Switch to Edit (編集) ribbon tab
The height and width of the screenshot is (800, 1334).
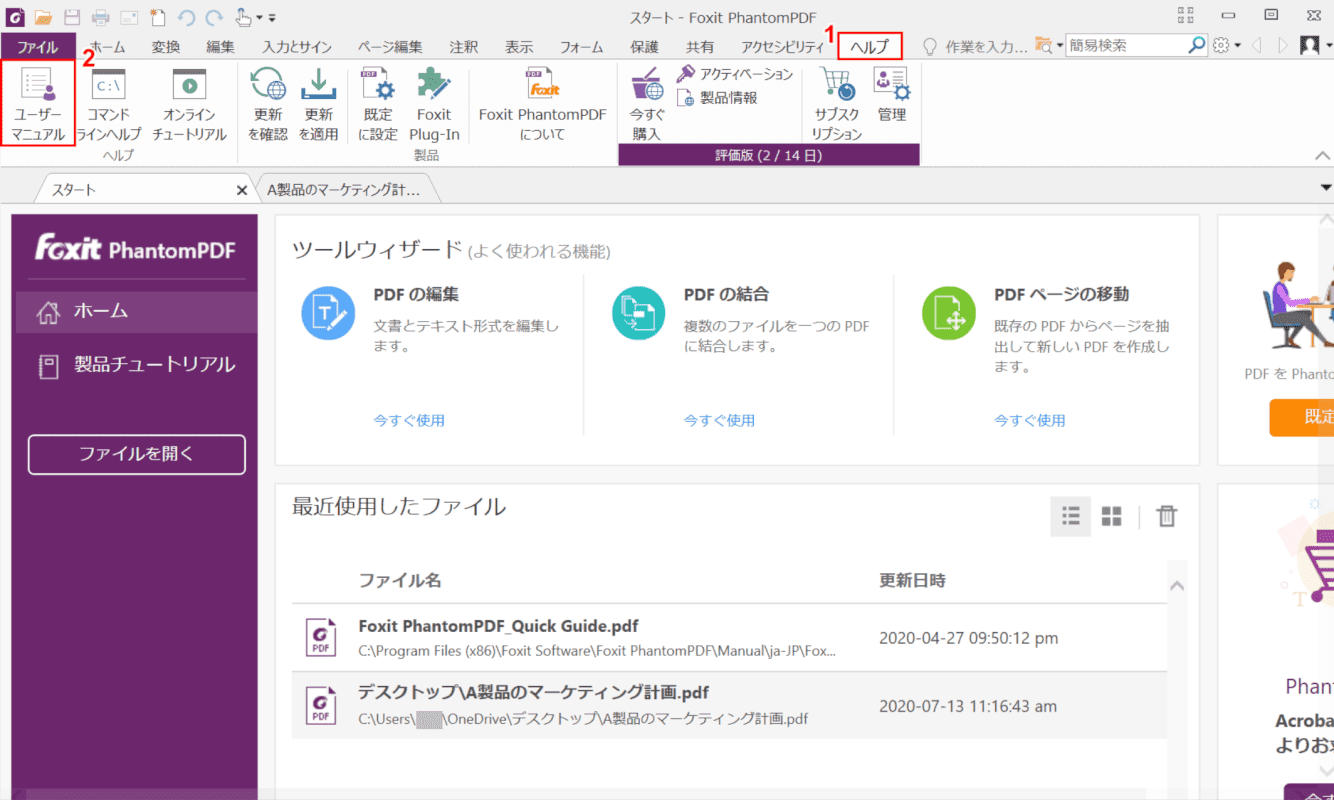pyautogui.click(x=220, y=46)
